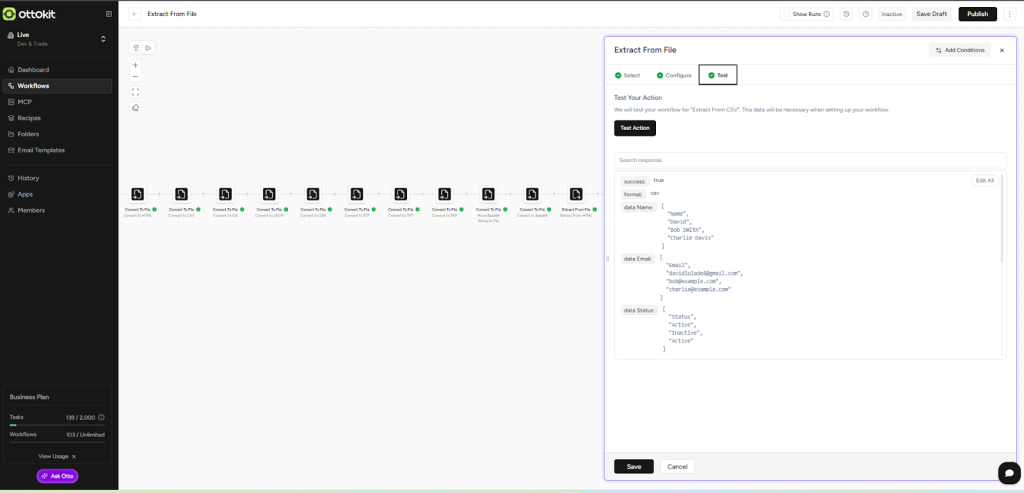Viewport: 1024px width, 493px height.
Task: Enable the Show Runs checkbox
Action: click(786, 14)
